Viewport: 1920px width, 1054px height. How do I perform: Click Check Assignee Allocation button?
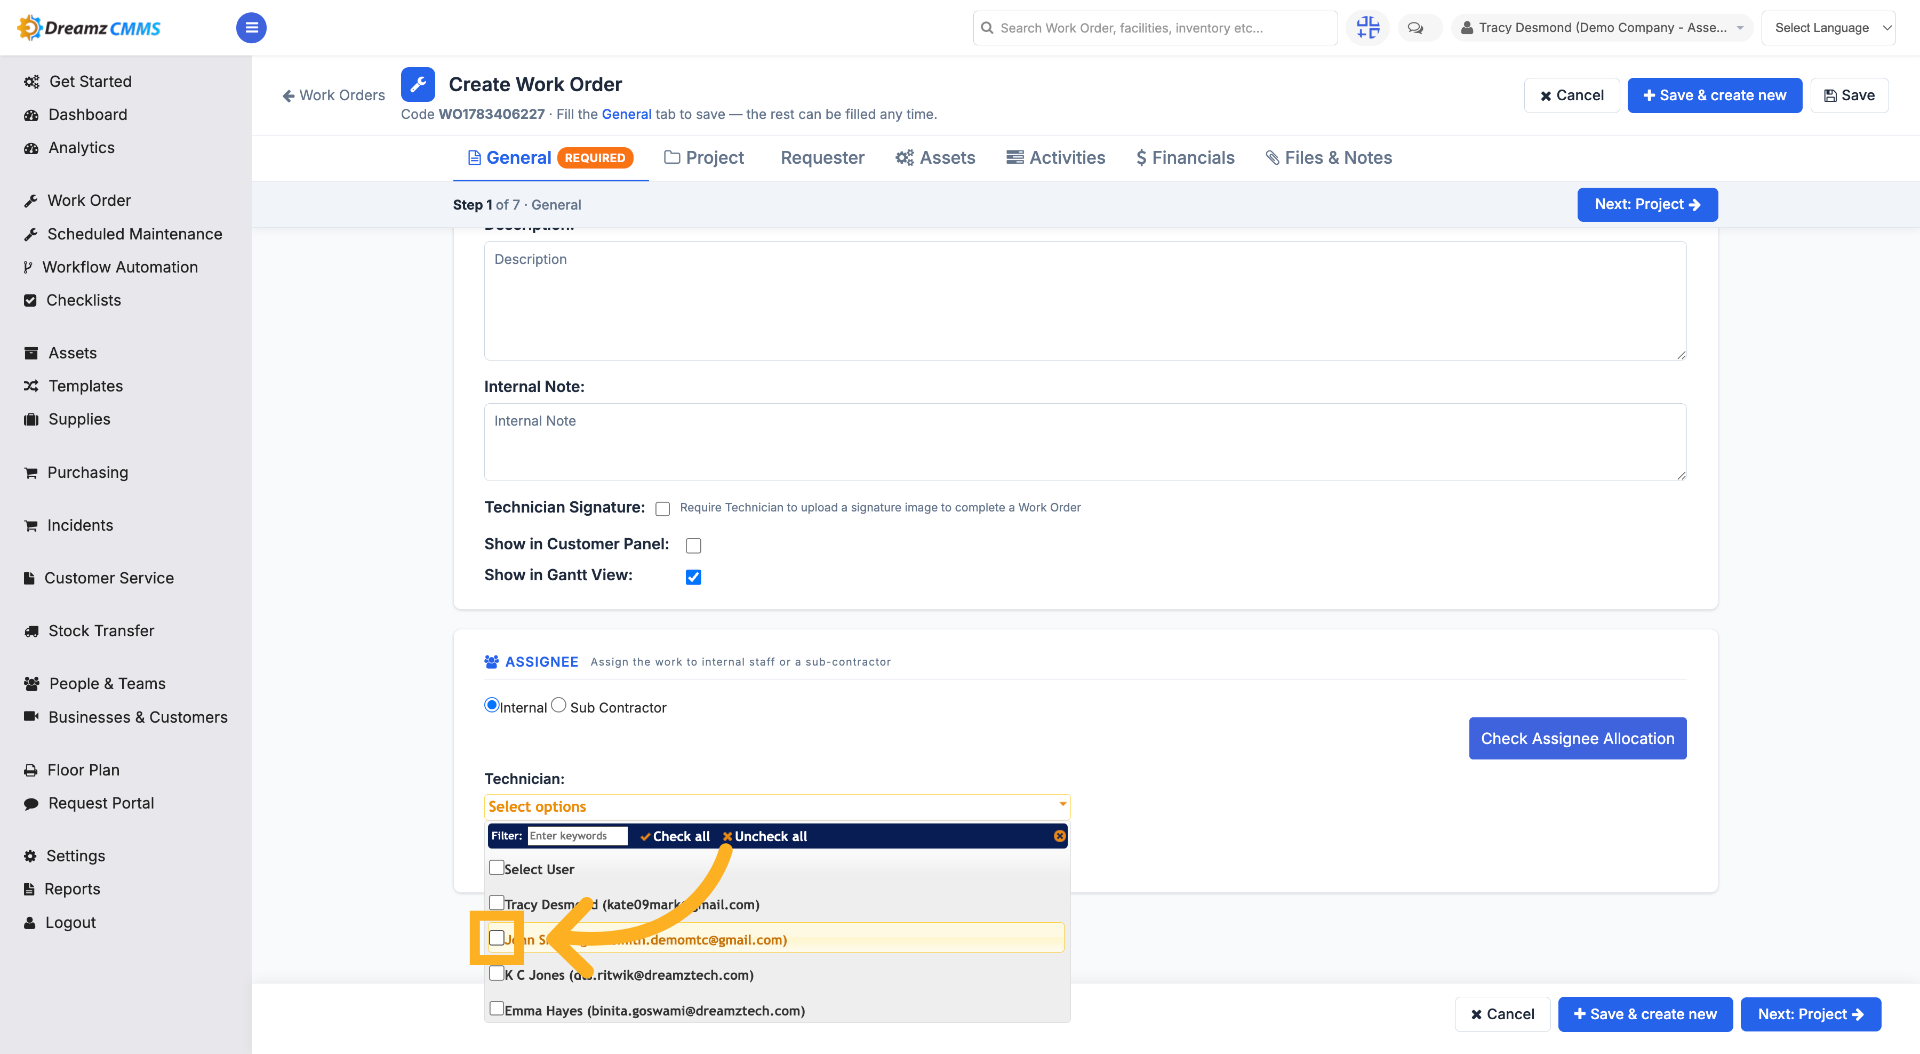point(1577,738)
